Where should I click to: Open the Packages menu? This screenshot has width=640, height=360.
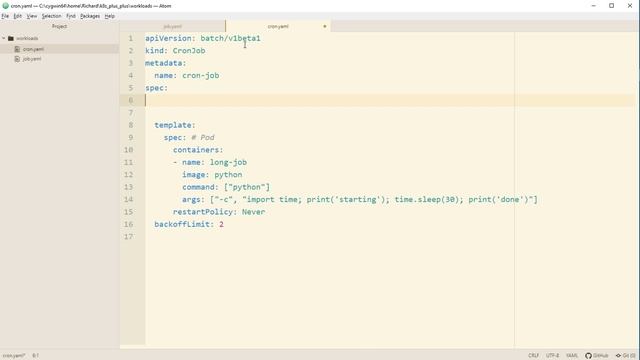pos(90,16)
